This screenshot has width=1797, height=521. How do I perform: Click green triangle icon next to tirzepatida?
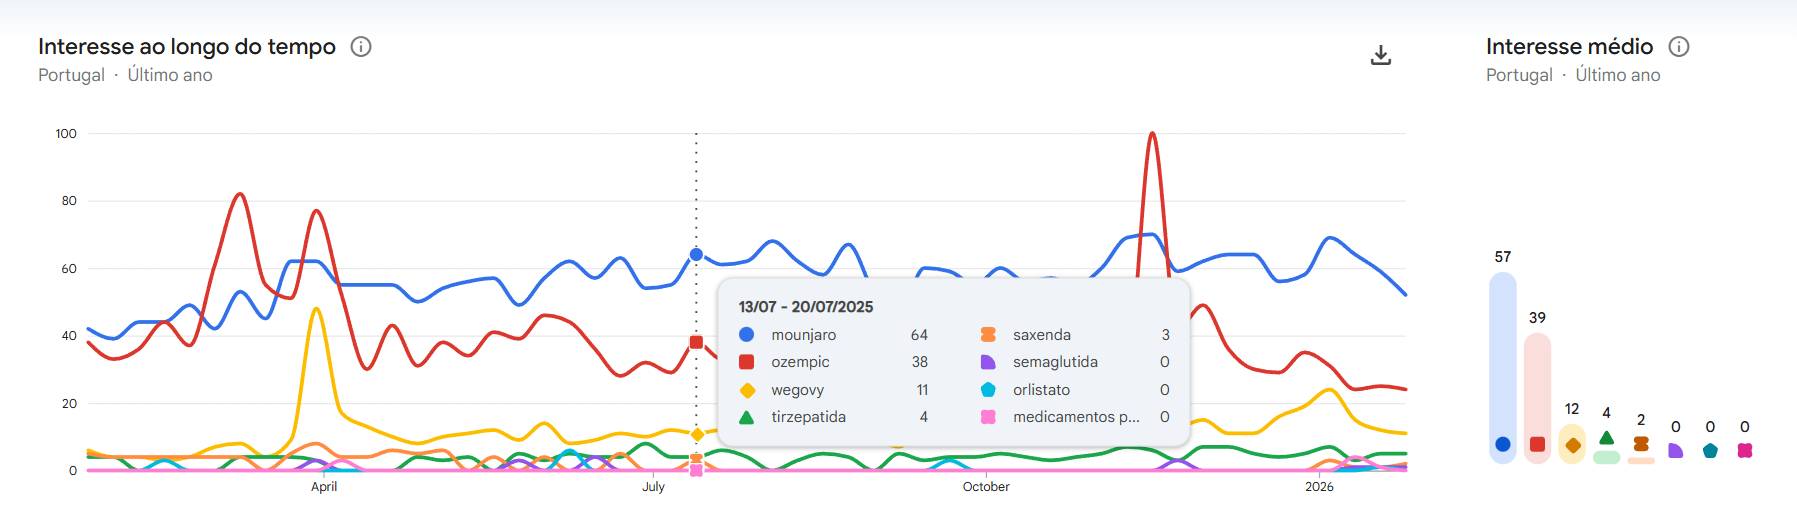point(746,417)
